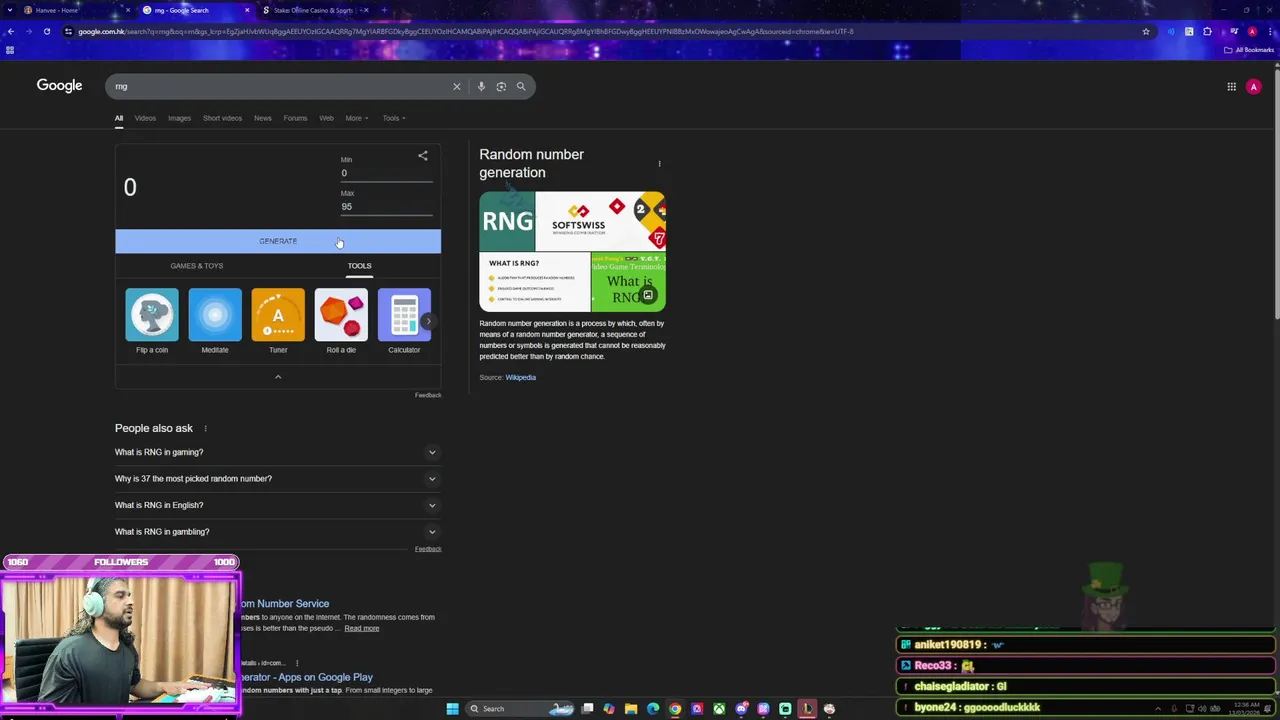Click the Chrome address bar URL

click(x=465, y=31)
